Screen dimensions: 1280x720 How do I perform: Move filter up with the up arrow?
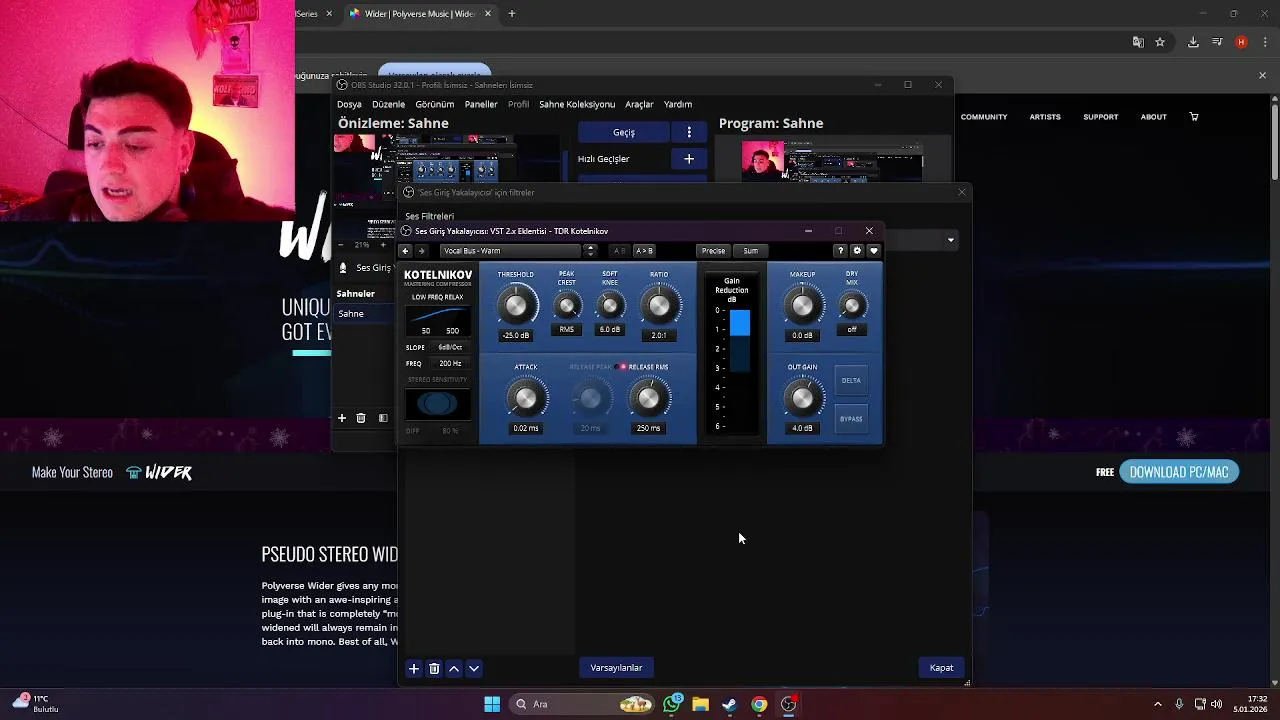click(454, 668)
